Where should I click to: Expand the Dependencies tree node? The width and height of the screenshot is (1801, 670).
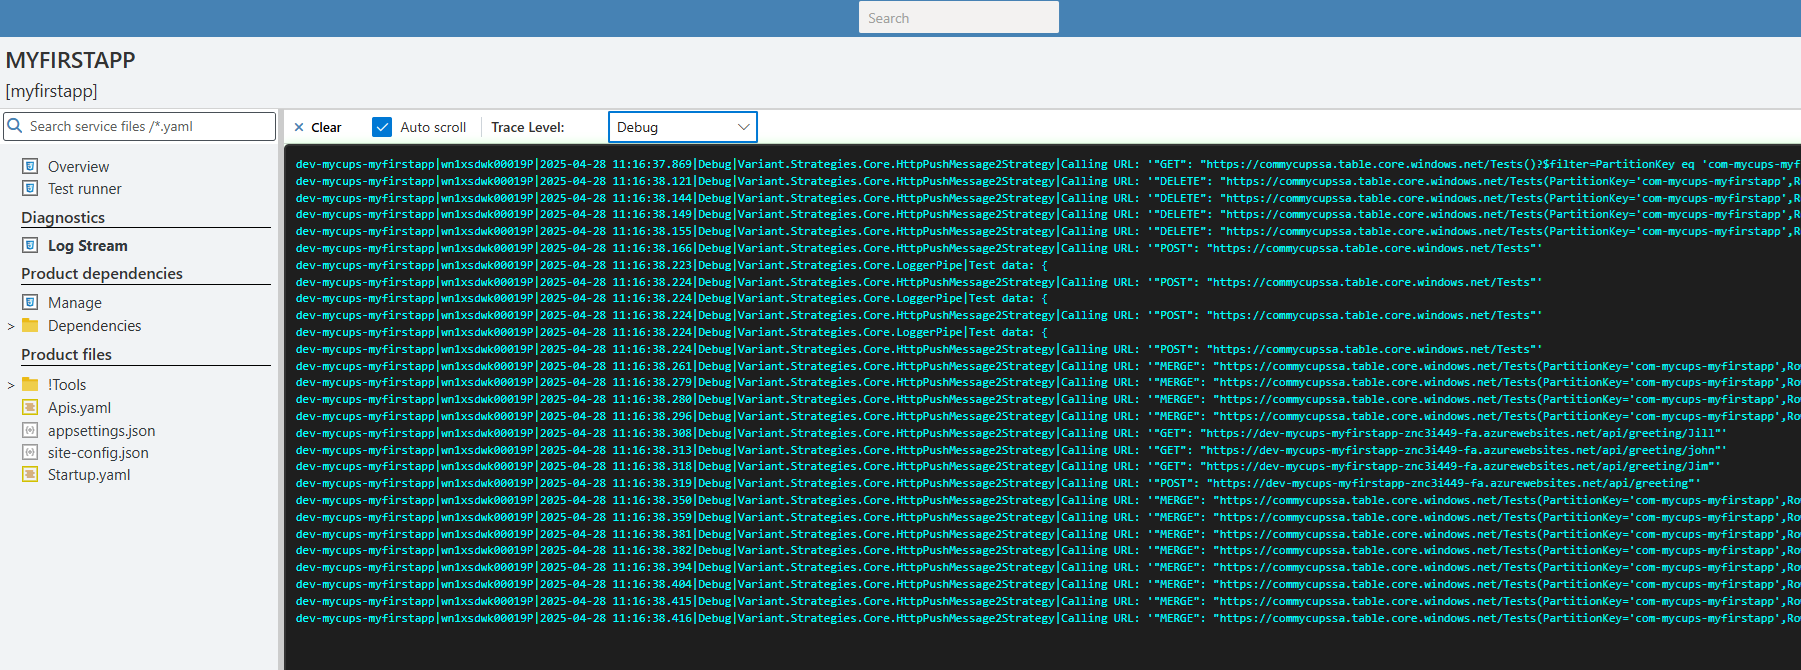click(11, 326)
